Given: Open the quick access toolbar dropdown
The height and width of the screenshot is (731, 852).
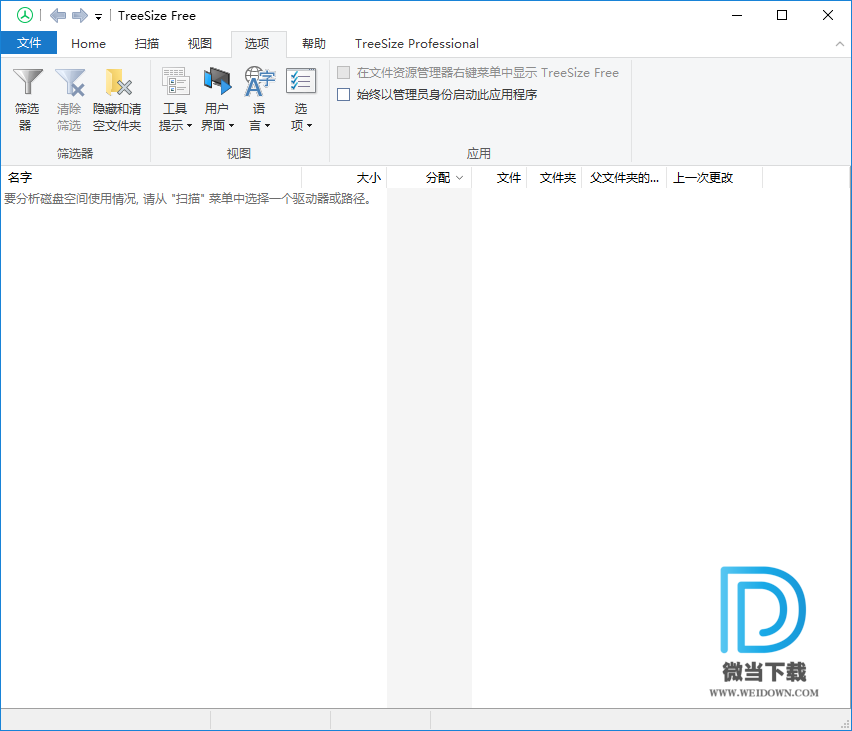Looking at the screenshot, I should (x=98, y=17).
